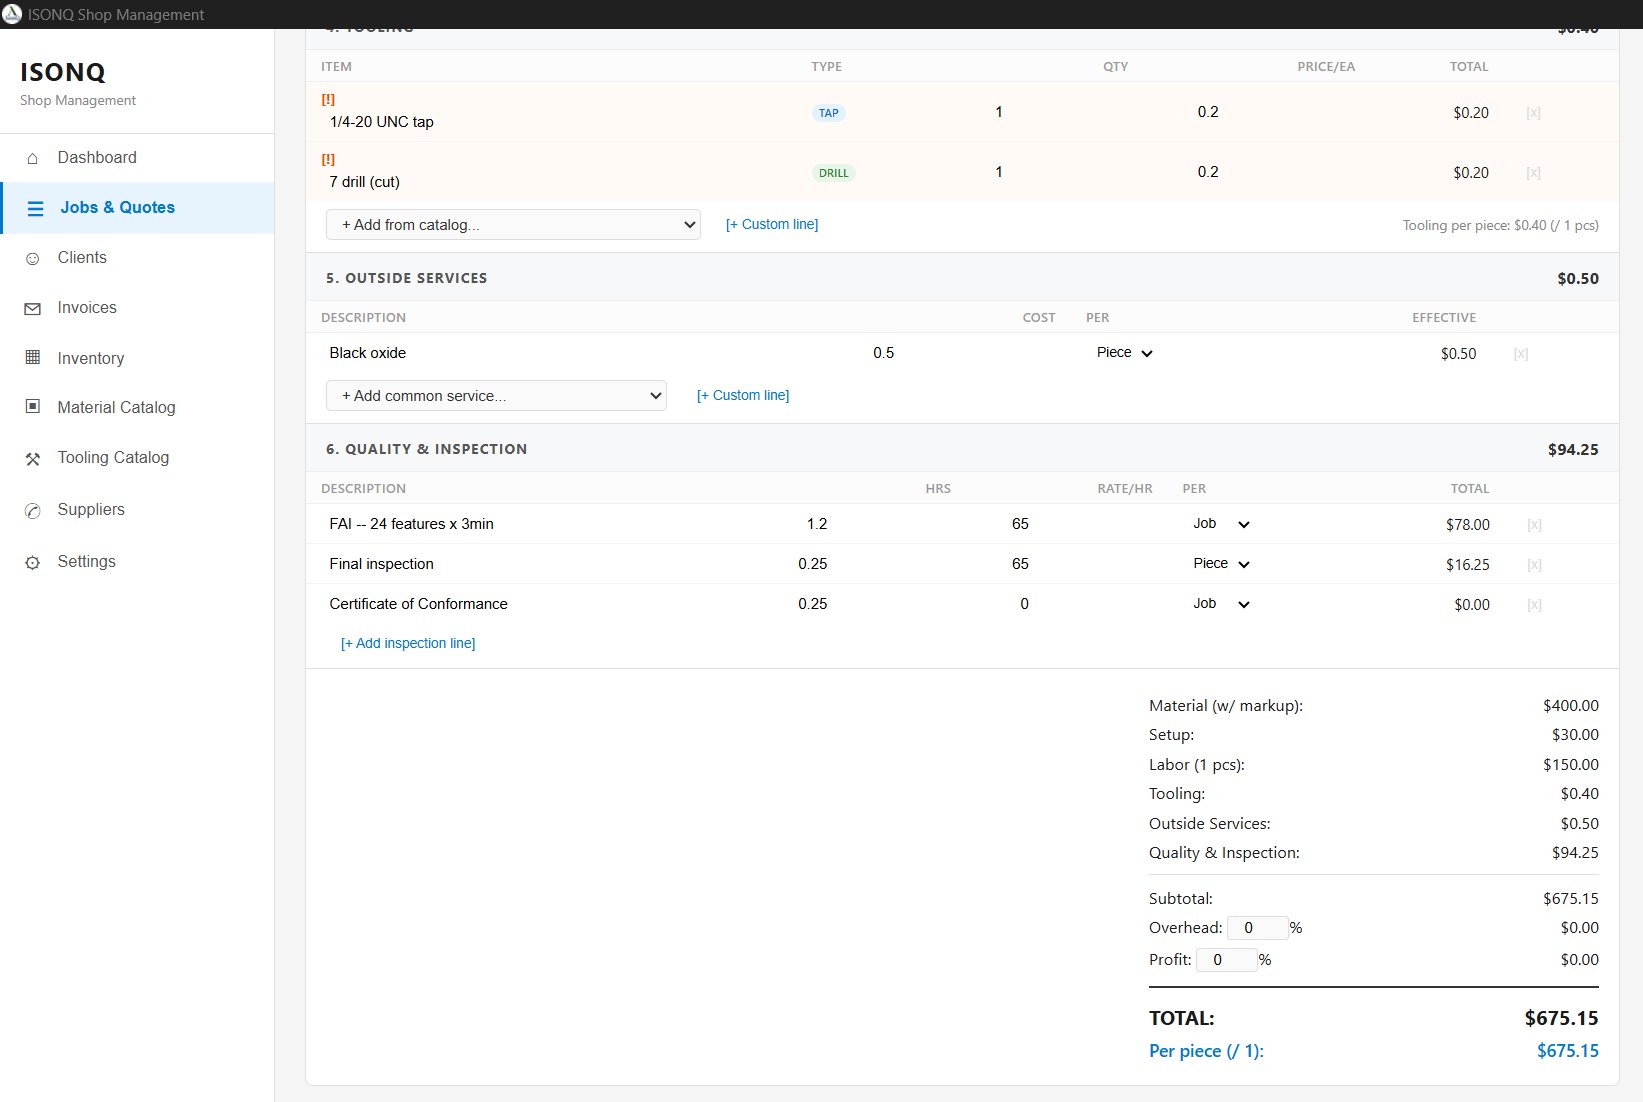Open the Add from catalog dropdown
Image resolution: width=1643 pixels, height=1102 pixels.
[x=513, y=224]
